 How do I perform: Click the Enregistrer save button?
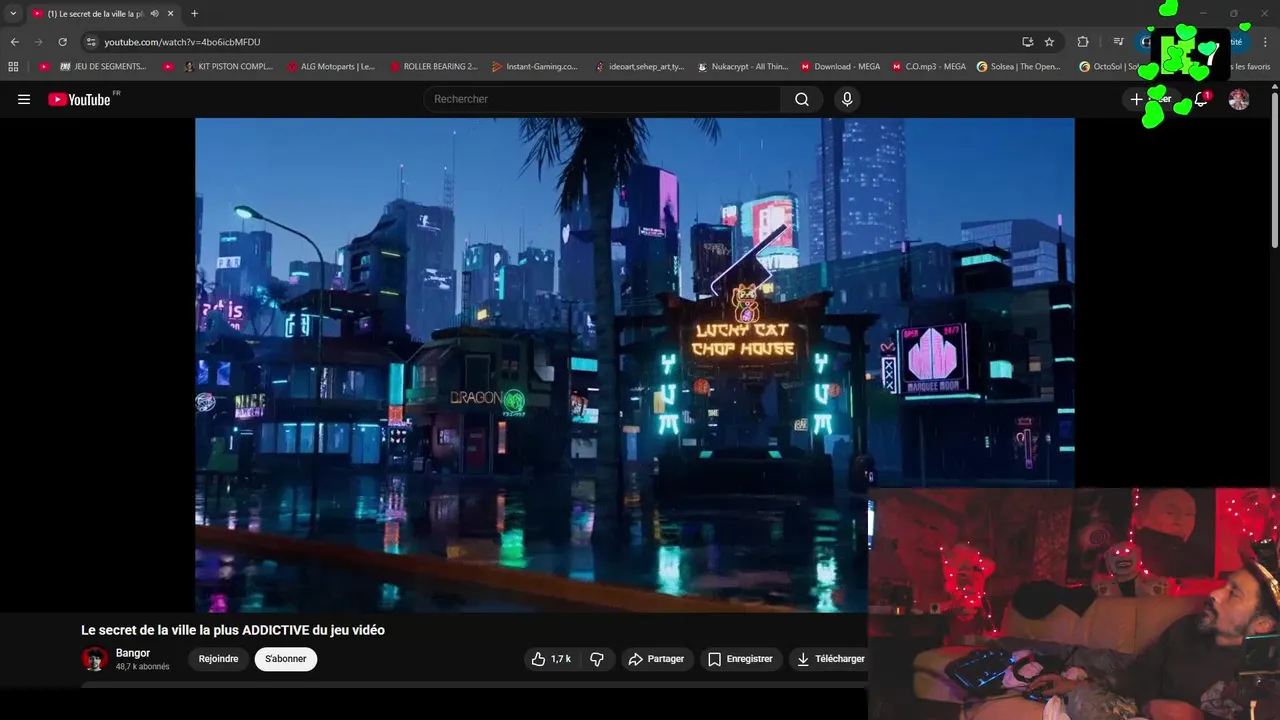[x=740, y=659]
